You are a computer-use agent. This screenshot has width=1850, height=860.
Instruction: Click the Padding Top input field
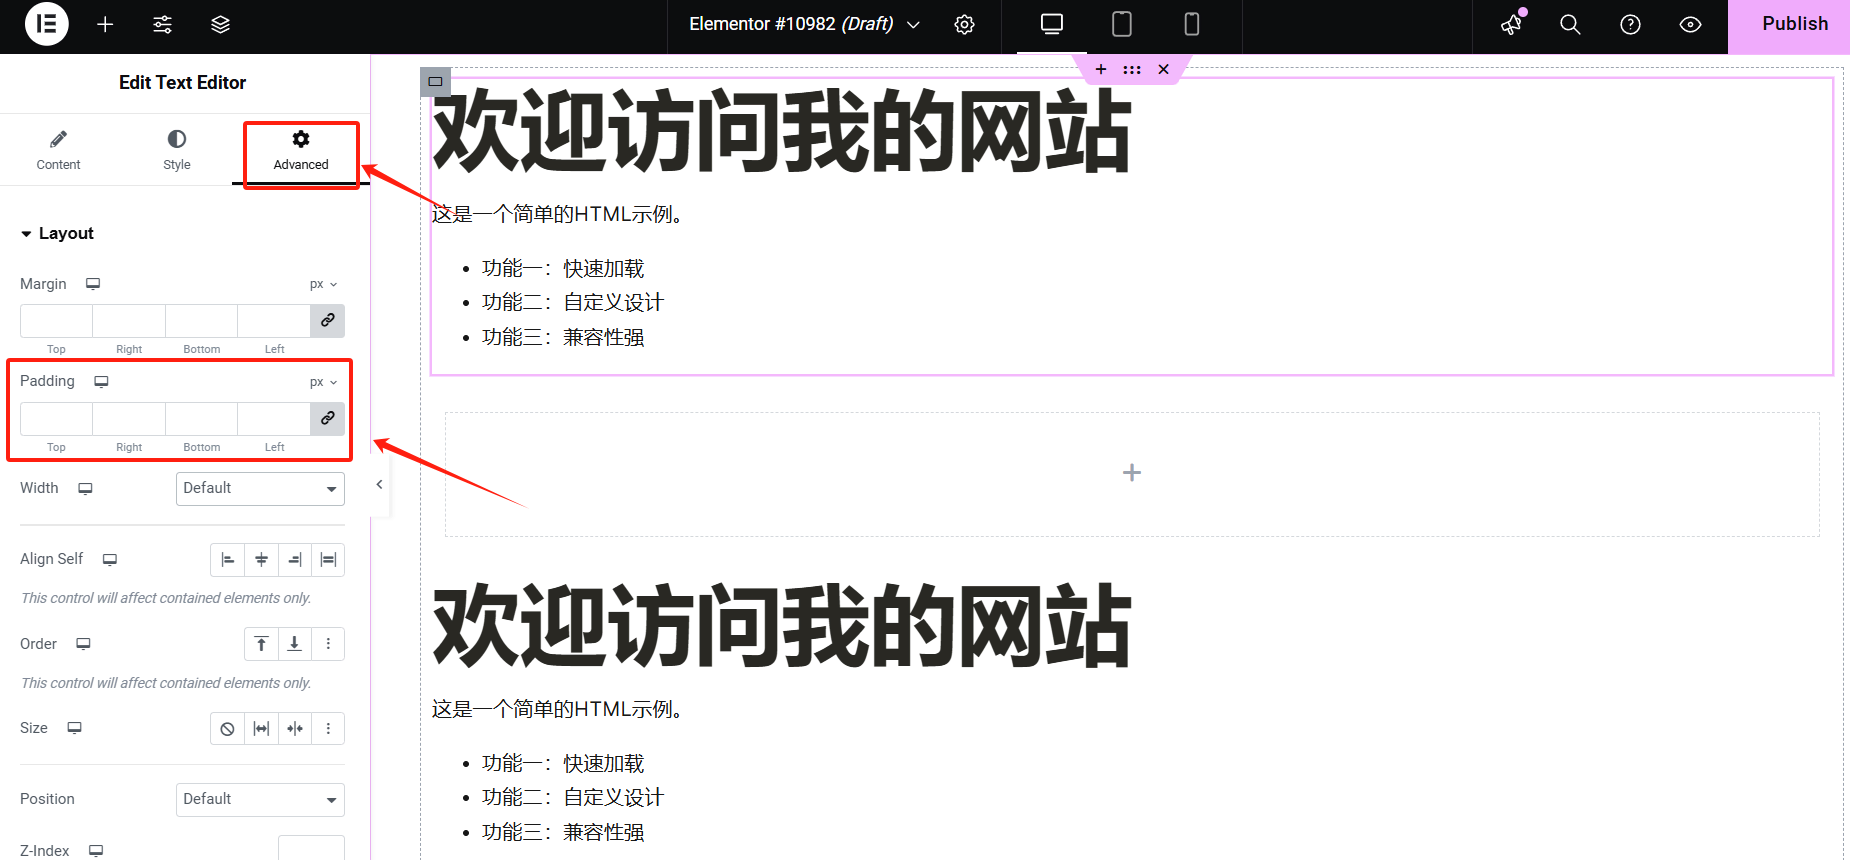click(56, 419)
